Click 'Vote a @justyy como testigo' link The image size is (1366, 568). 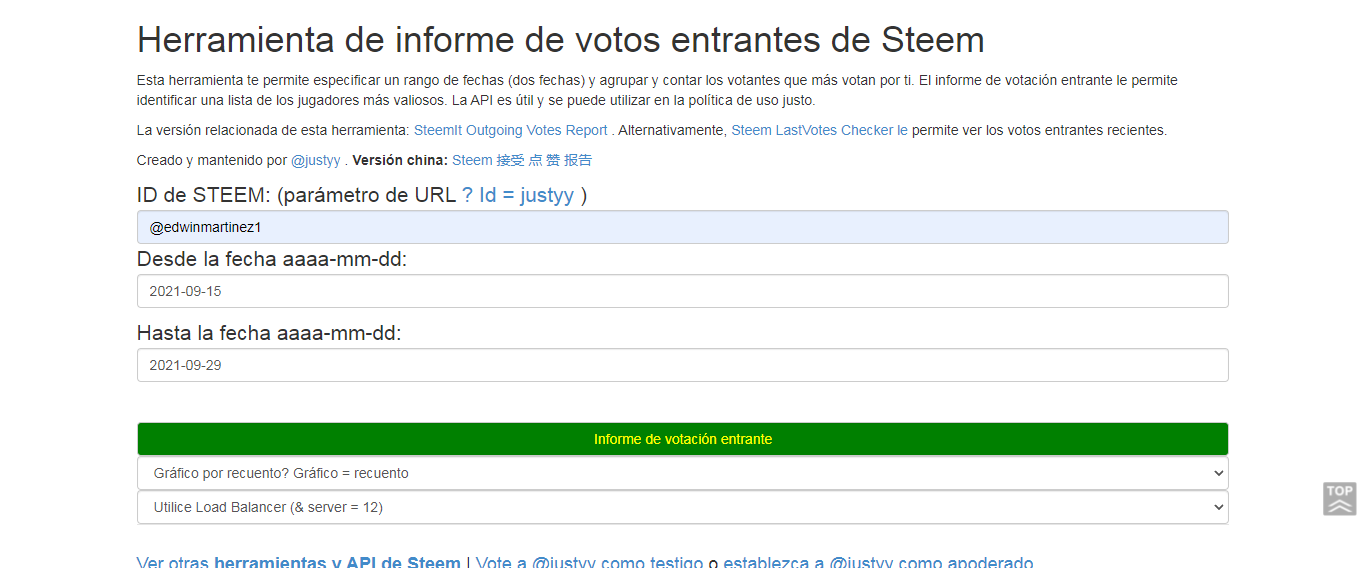click(589, 563)
